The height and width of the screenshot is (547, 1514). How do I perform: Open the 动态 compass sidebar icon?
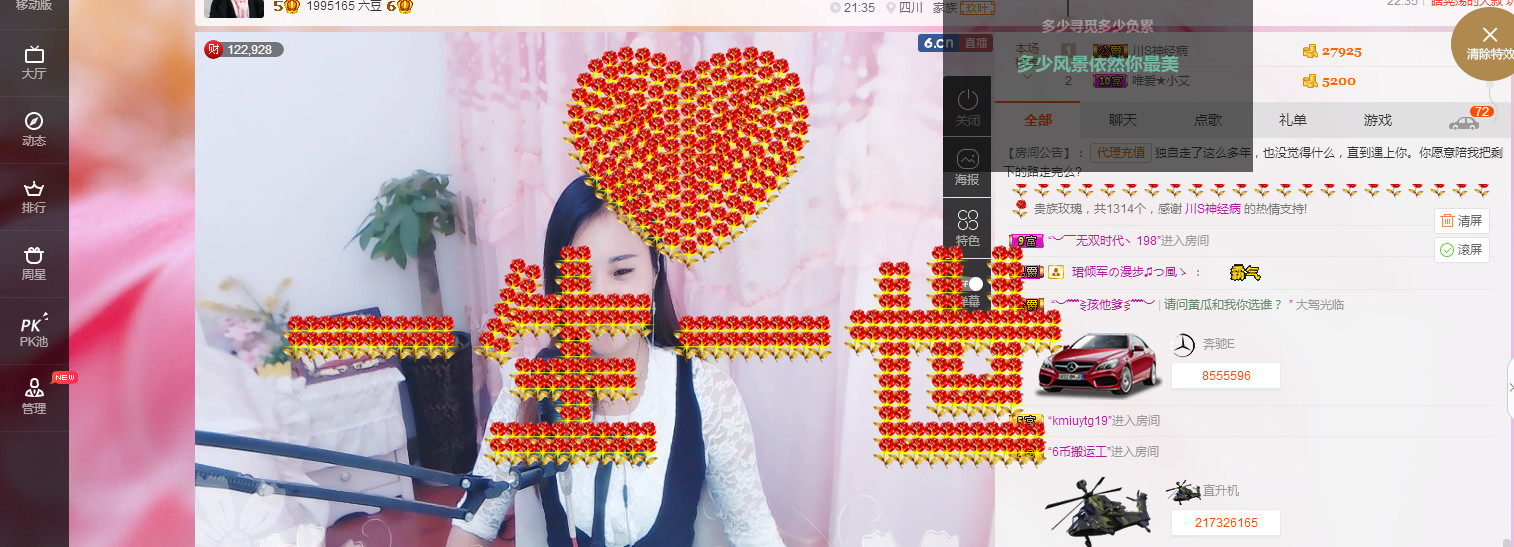point(34,129)
